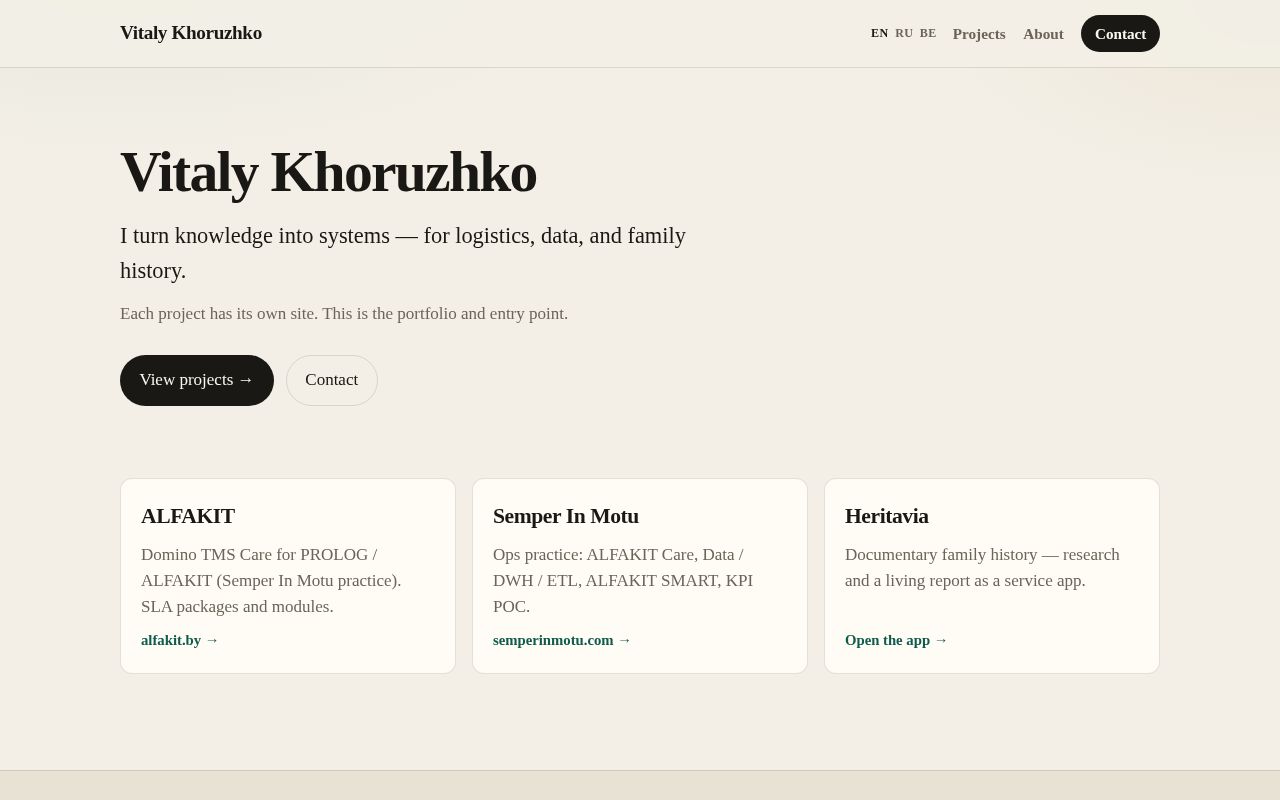Open the About nav item

click(x=1043, y=34)
